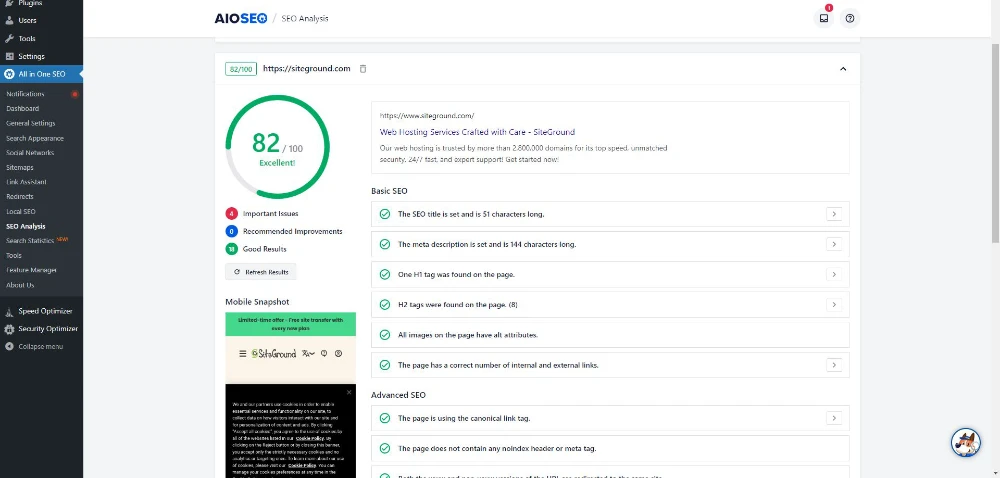Open Feature Manager submenu
This screenshot has height=478, width=1000.
[31, 270]
